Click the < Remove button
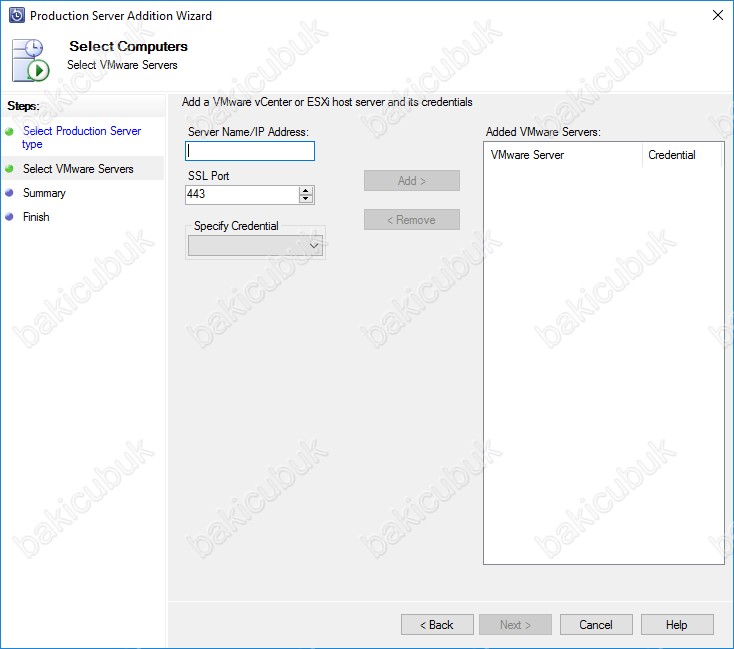The width and height of the screenshot is (734, 649). tap(412, 220)
